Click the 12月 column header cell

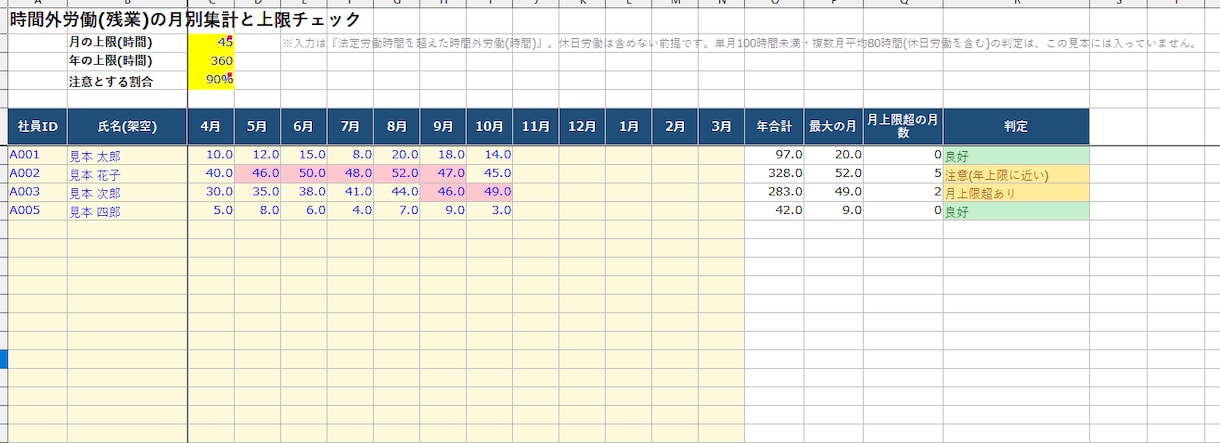coord(582,127)
